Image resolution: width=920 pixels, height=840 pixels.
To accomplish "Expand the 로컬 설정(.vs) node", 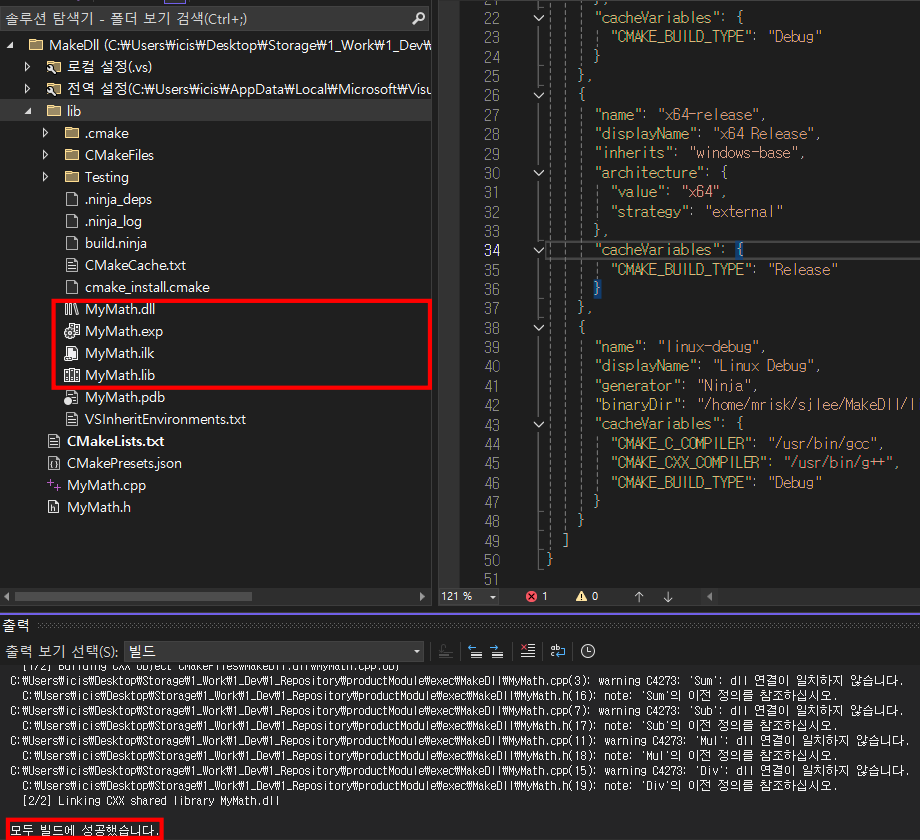I will pyautogui.click(x=27, y=67).
